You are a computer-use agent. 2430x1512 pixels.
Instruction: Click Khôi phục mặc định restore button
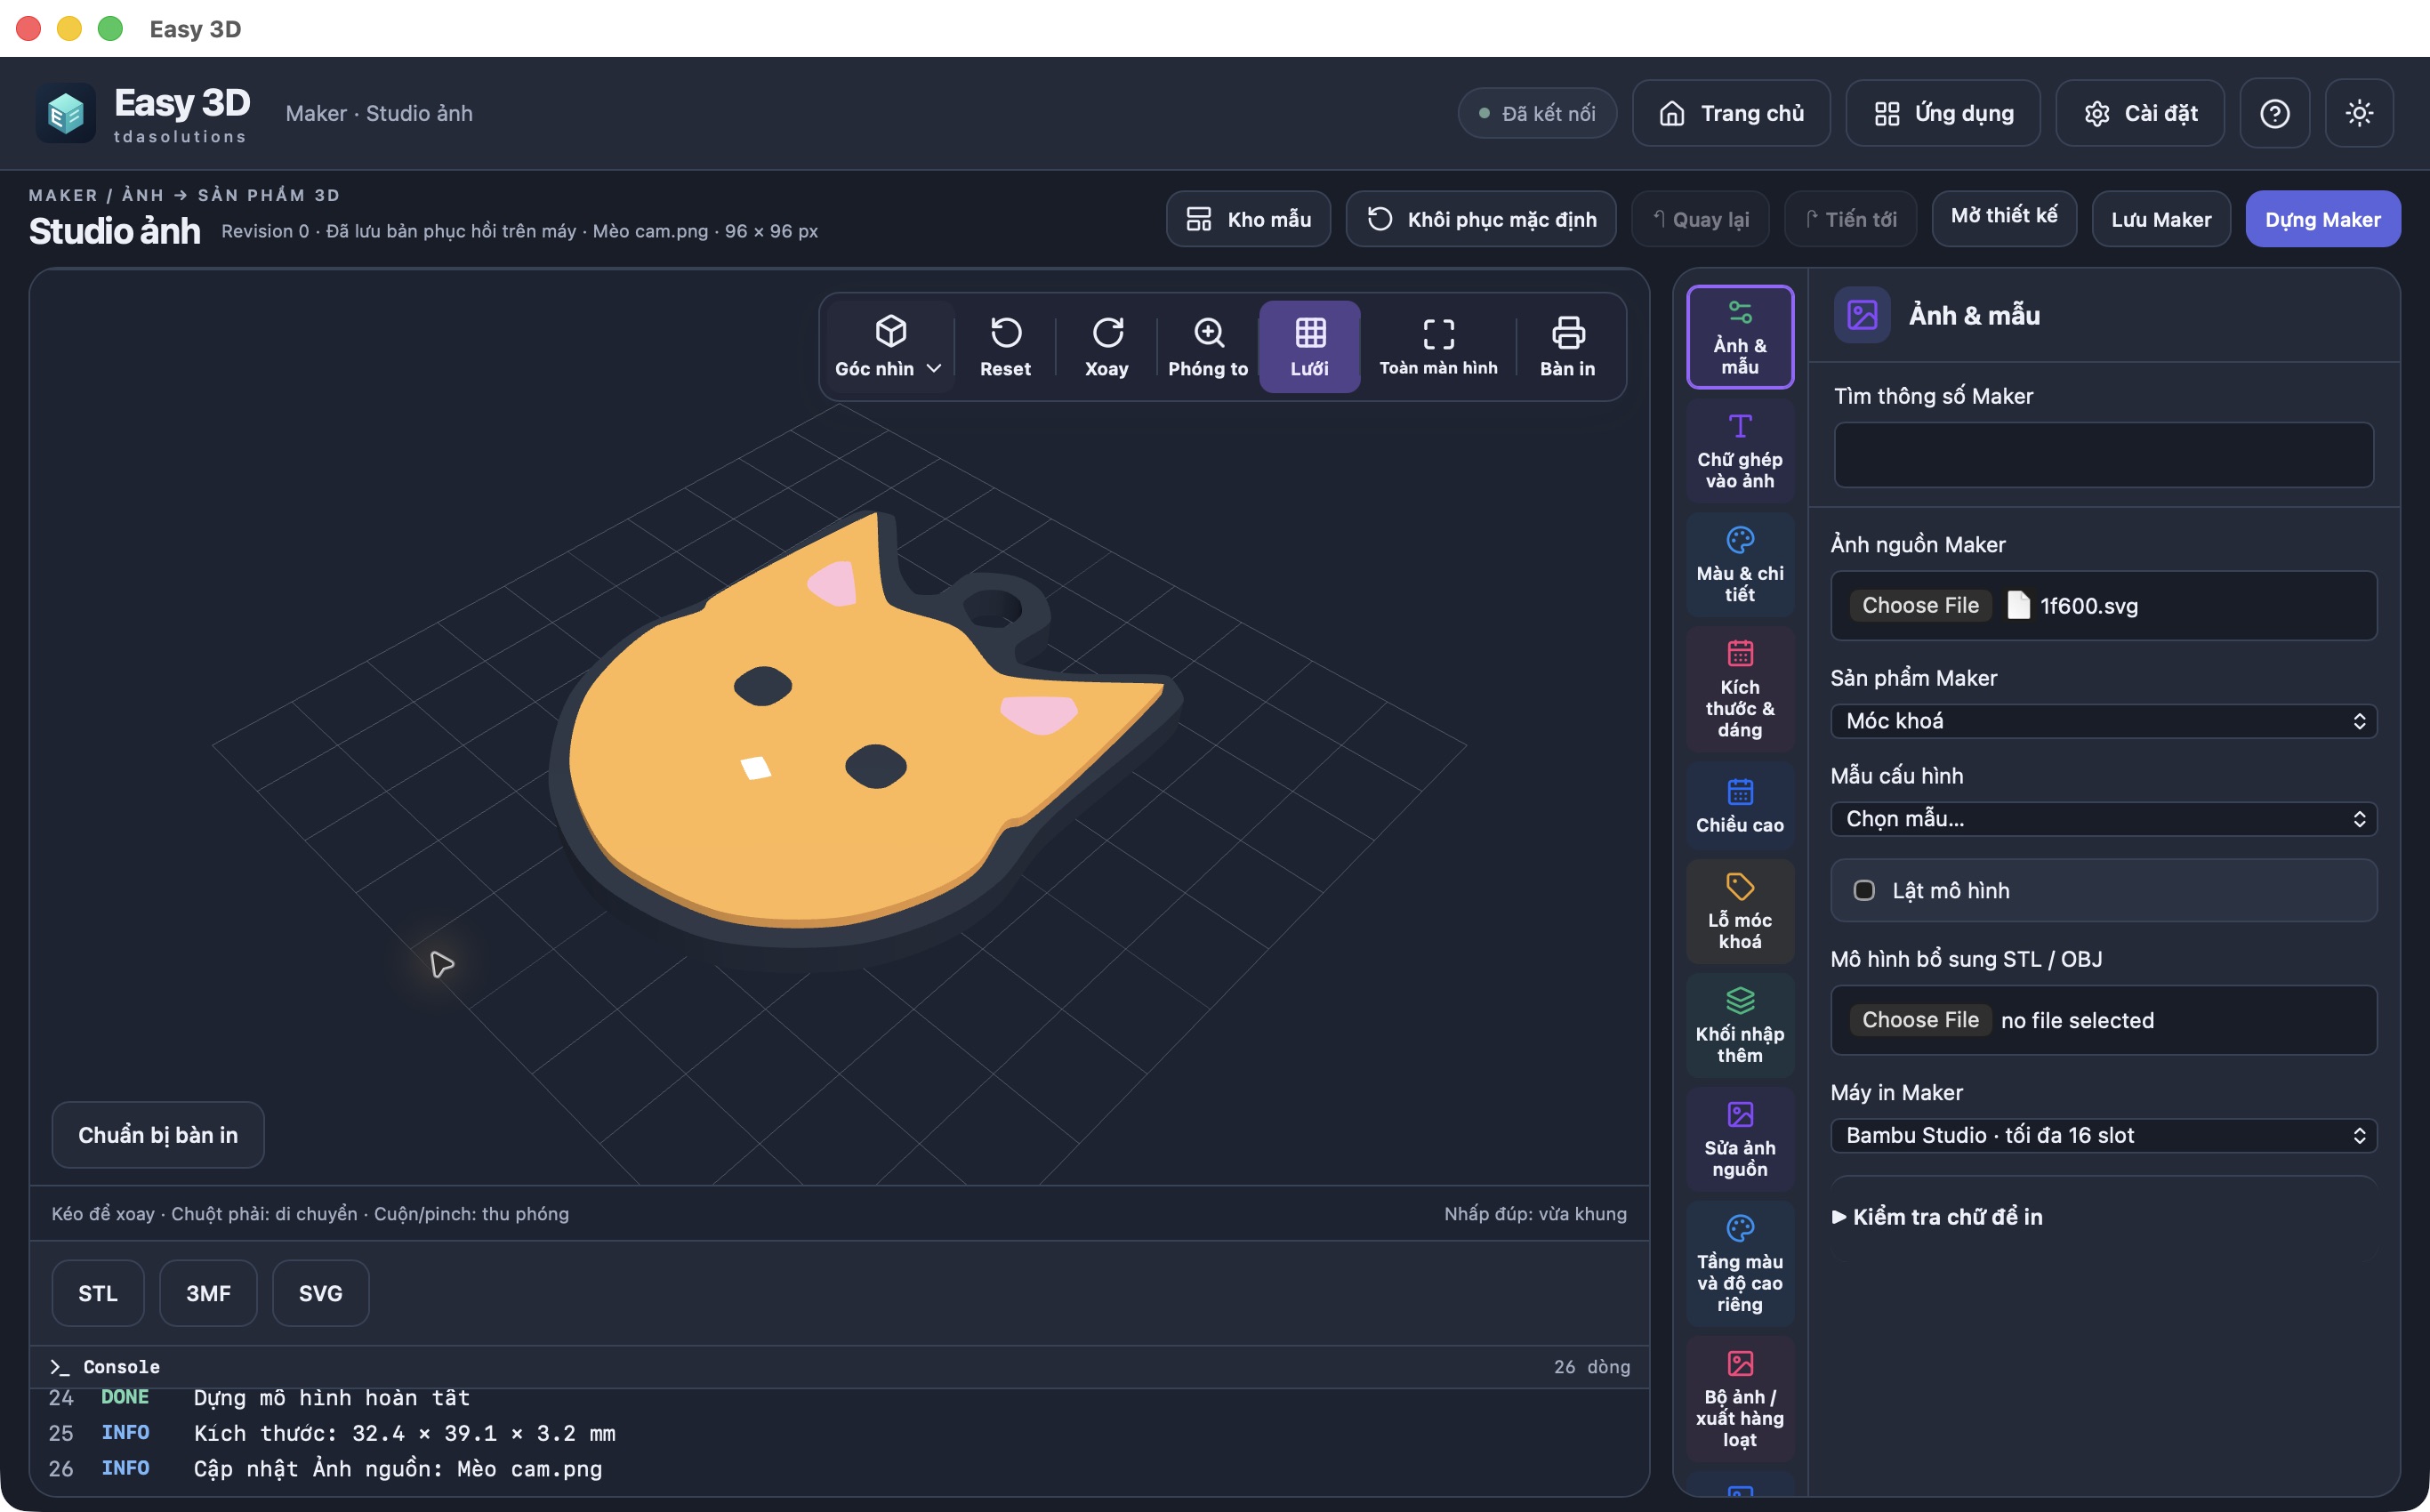click(1481, 219)
